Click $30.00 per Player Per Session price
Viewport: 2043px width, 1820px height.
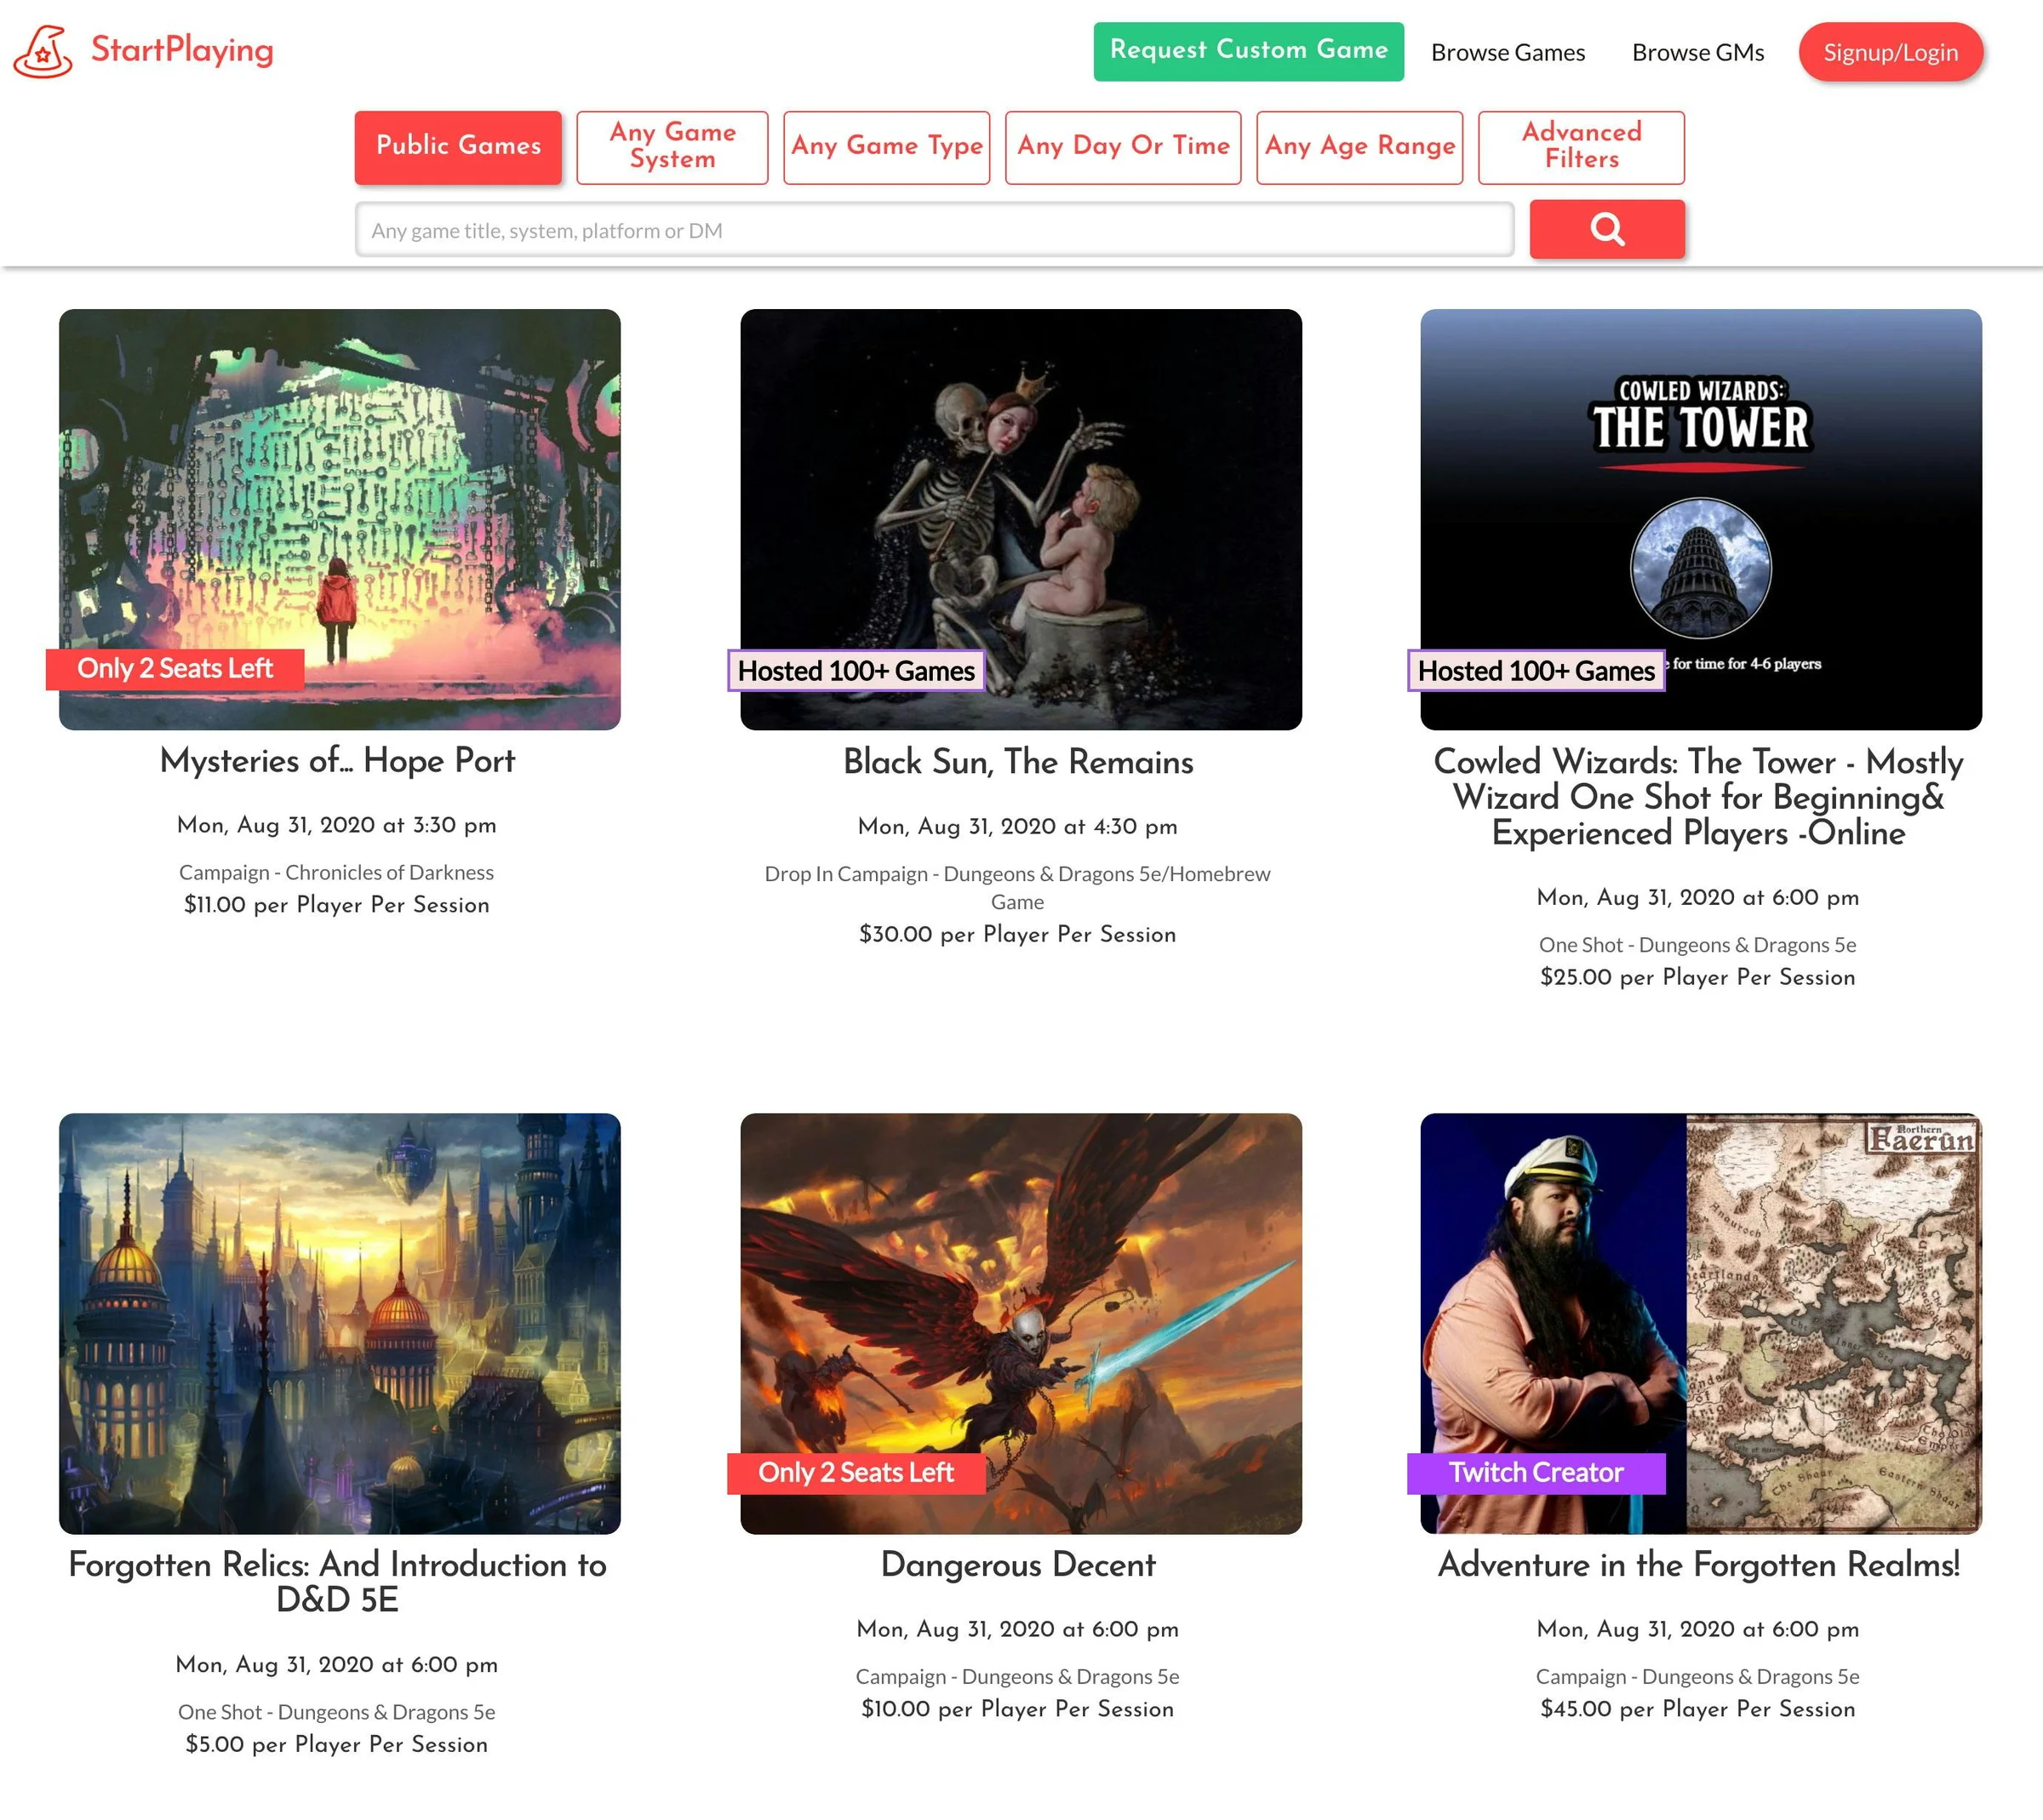click(1018, 935)
